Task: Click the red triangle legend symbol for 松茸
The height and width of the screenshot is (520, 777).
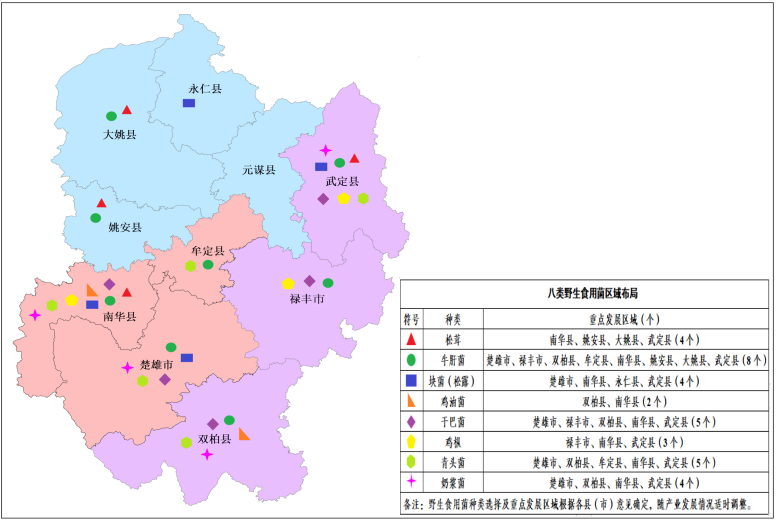Action: pyautogui.click(x=411, y=339)
